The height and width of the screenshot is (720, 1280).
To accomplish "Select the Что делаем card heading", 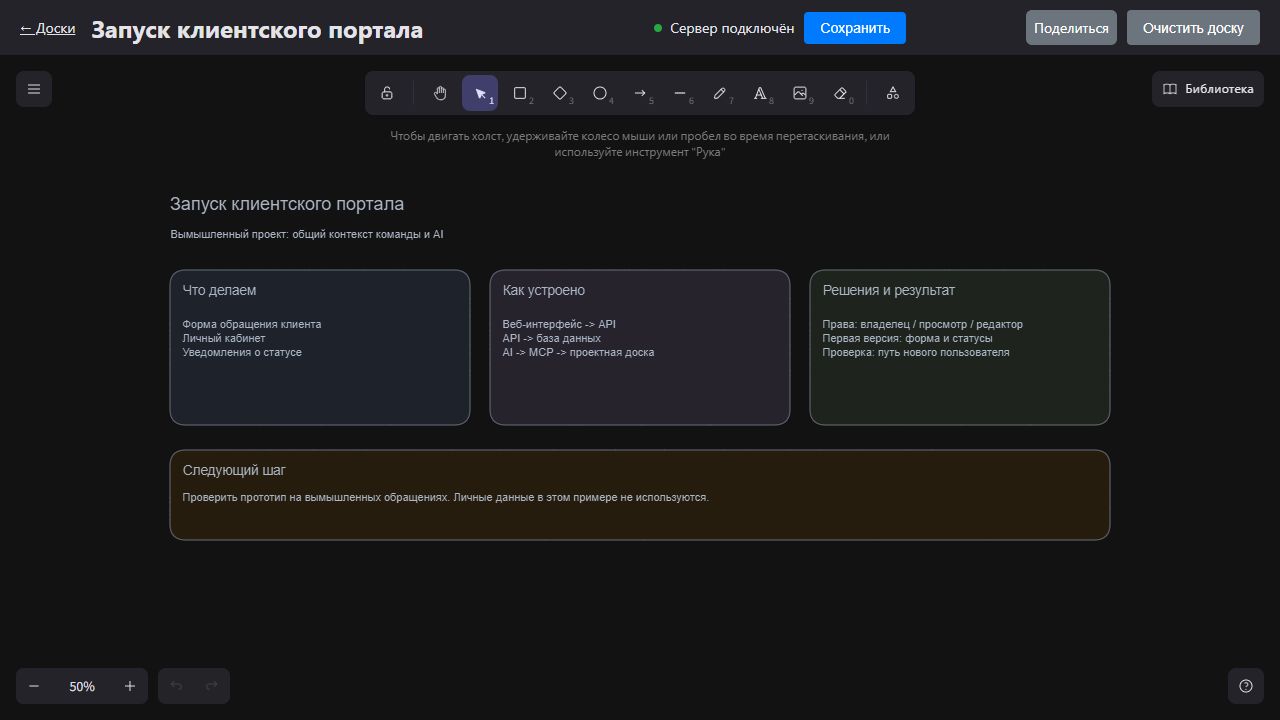I will 219,290.
